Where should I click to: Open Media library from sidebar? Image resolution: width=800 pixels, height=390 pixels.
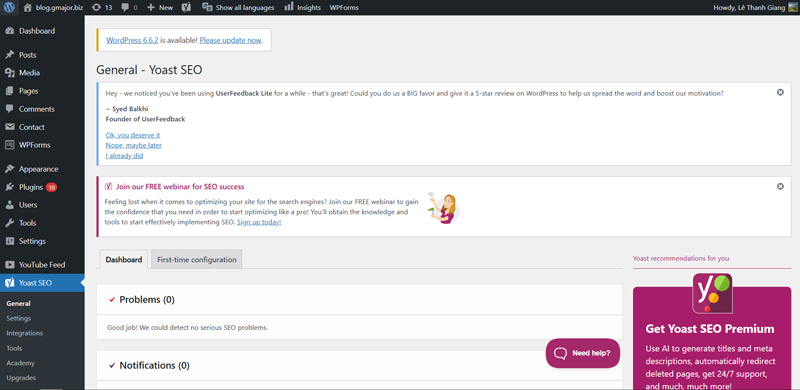tap(42, 73)
